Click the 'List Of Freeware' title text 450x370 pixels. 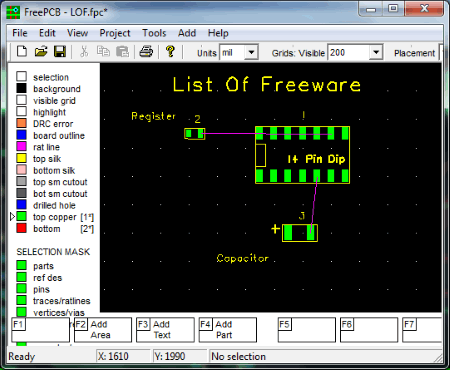pyautogui.click(x=267, y=84)
